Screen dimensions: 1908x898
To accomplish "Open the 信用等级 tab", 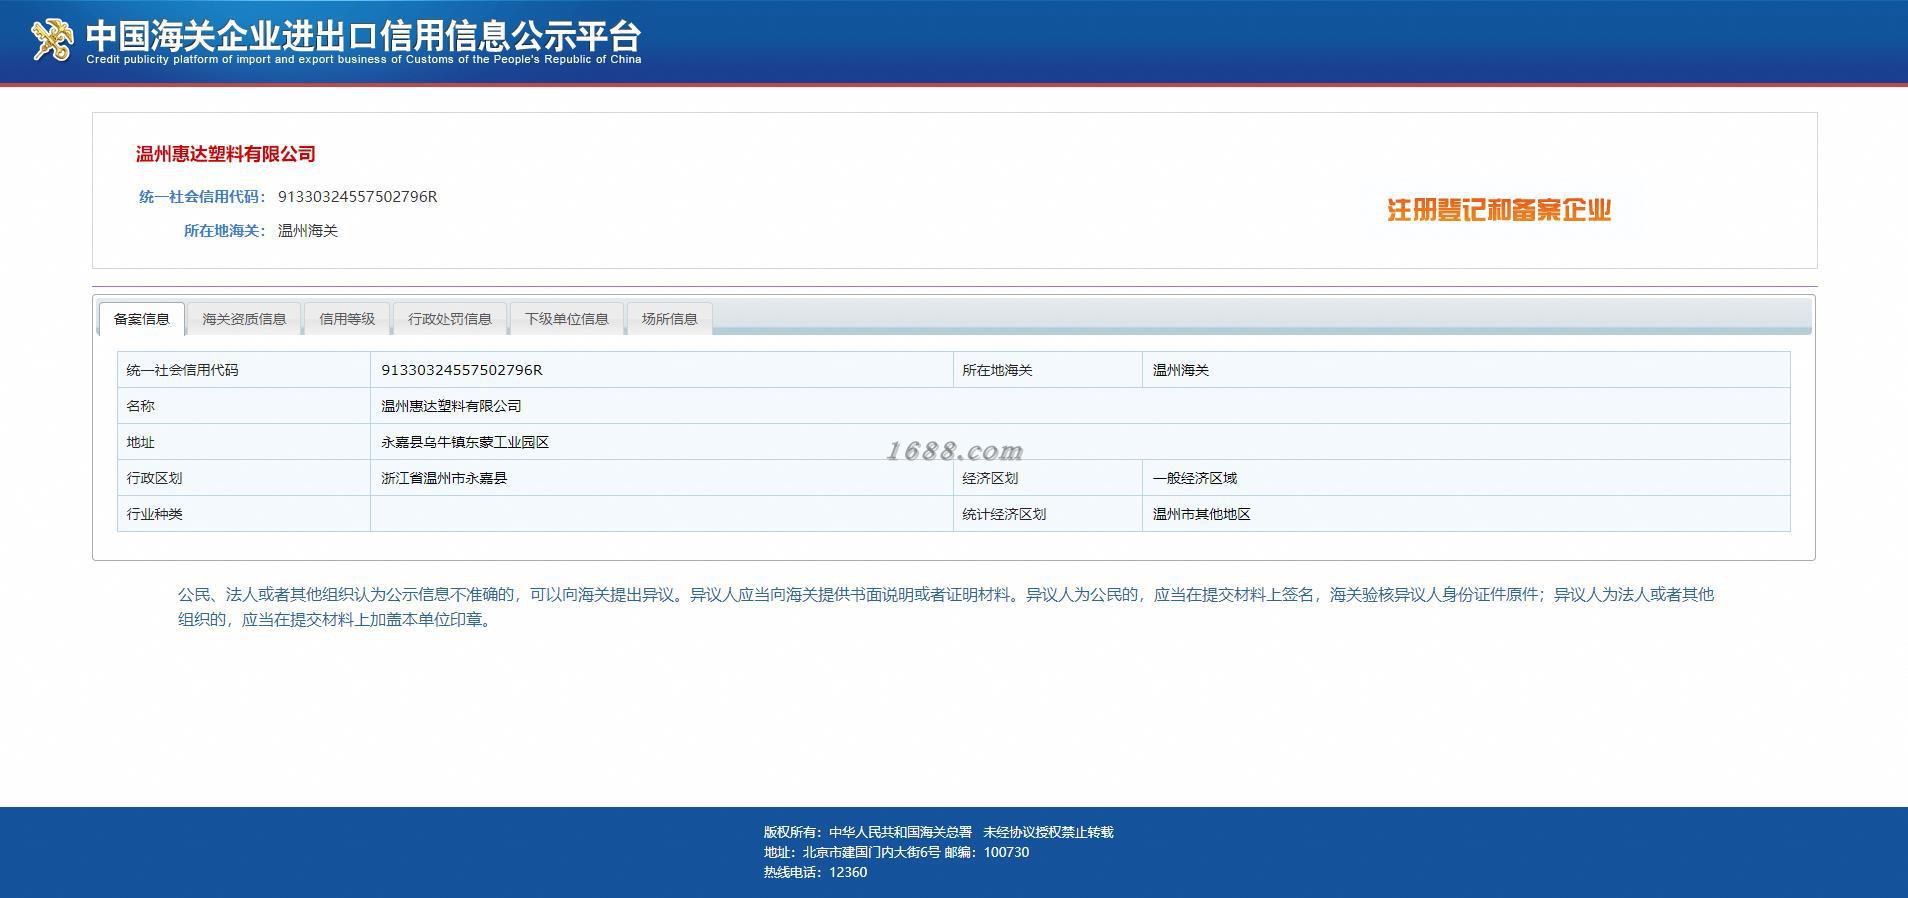I will pos(347,319).
